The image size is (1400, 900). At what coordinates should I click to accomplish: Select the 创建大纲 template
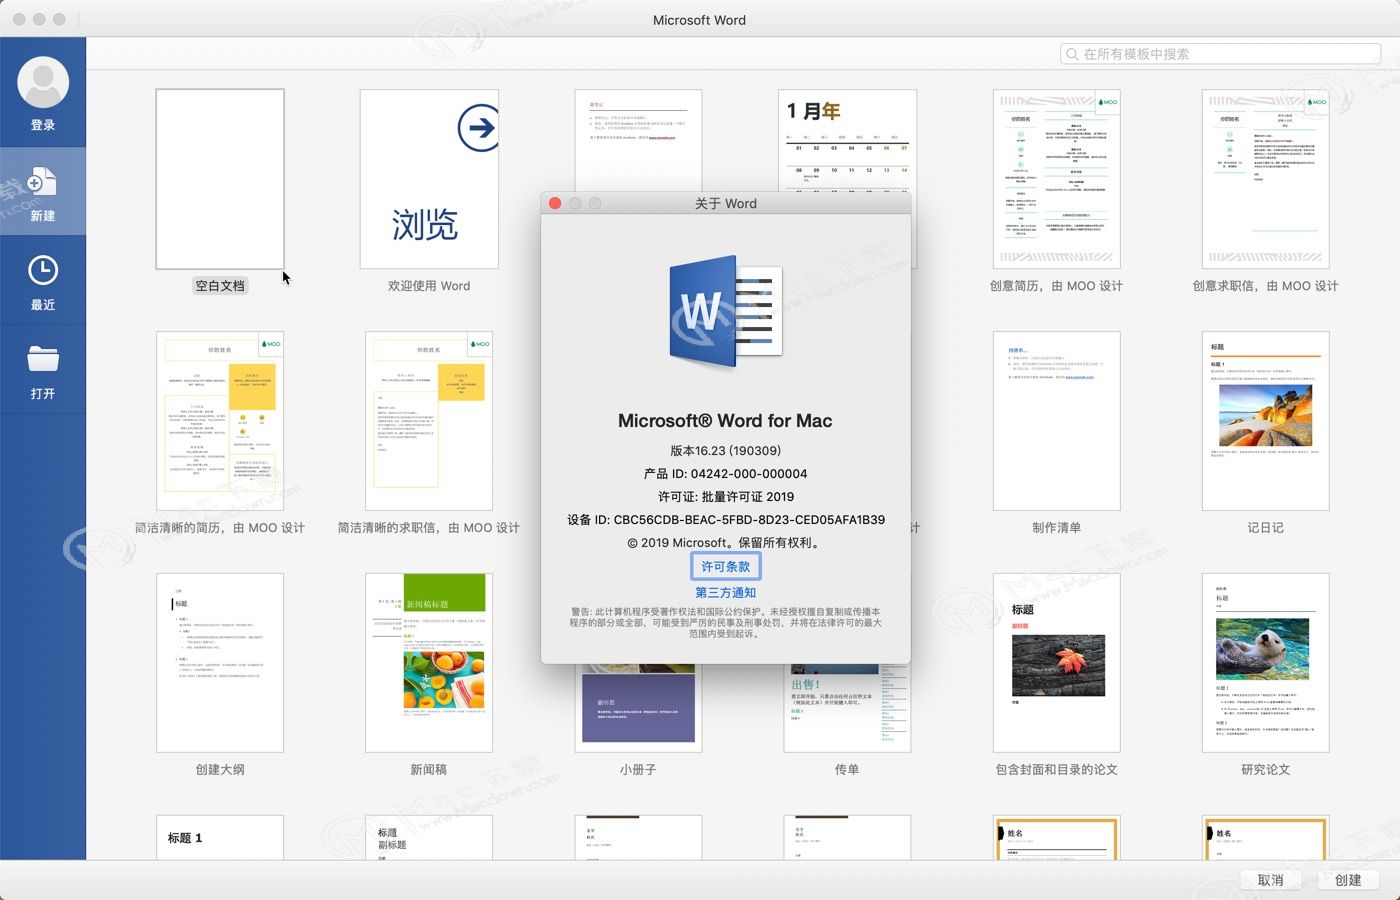point(220,663)
